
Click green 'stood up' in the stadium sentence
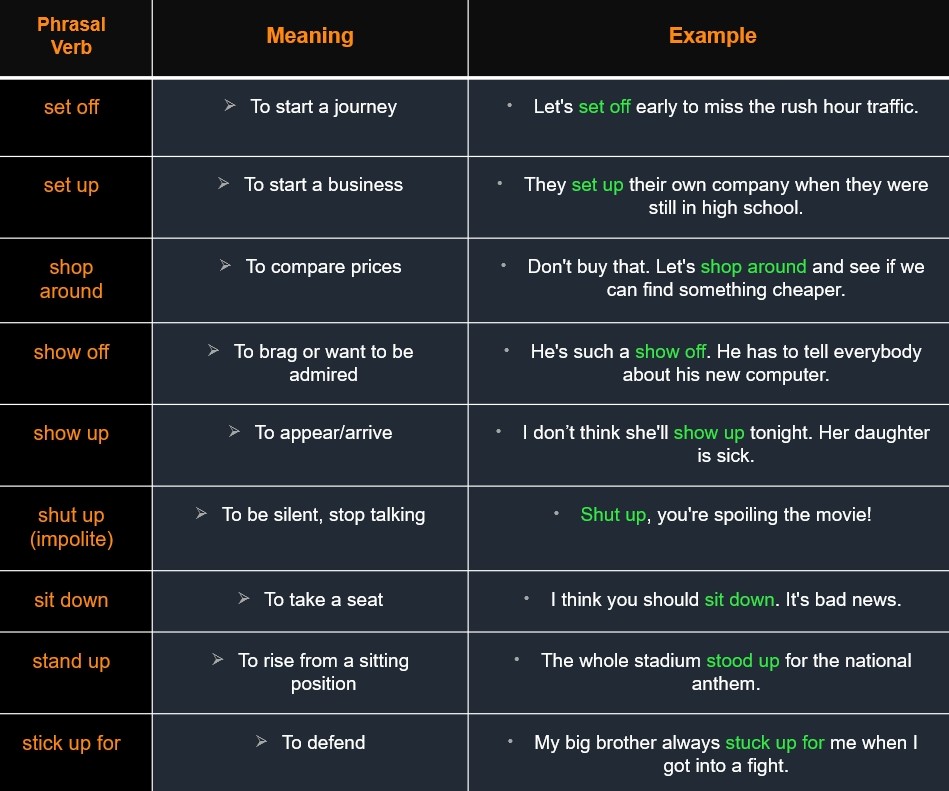click(743, 660)
